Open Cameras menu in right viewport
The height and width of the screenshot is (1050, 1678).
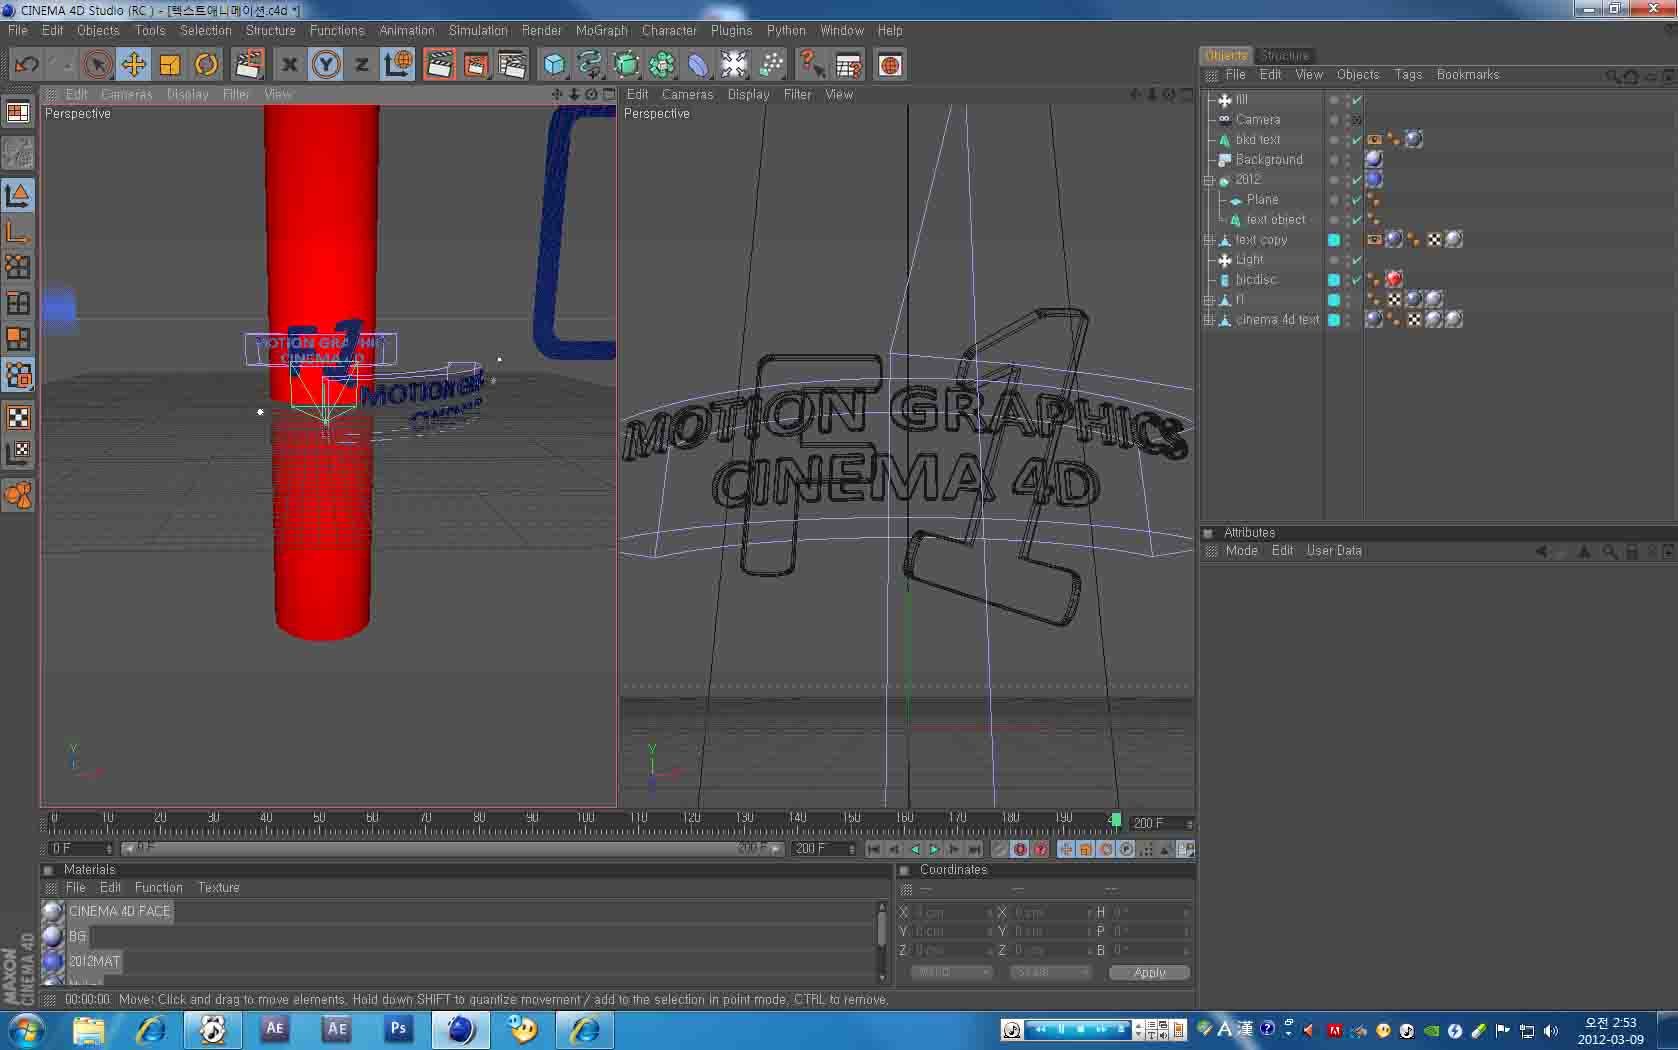687,95
